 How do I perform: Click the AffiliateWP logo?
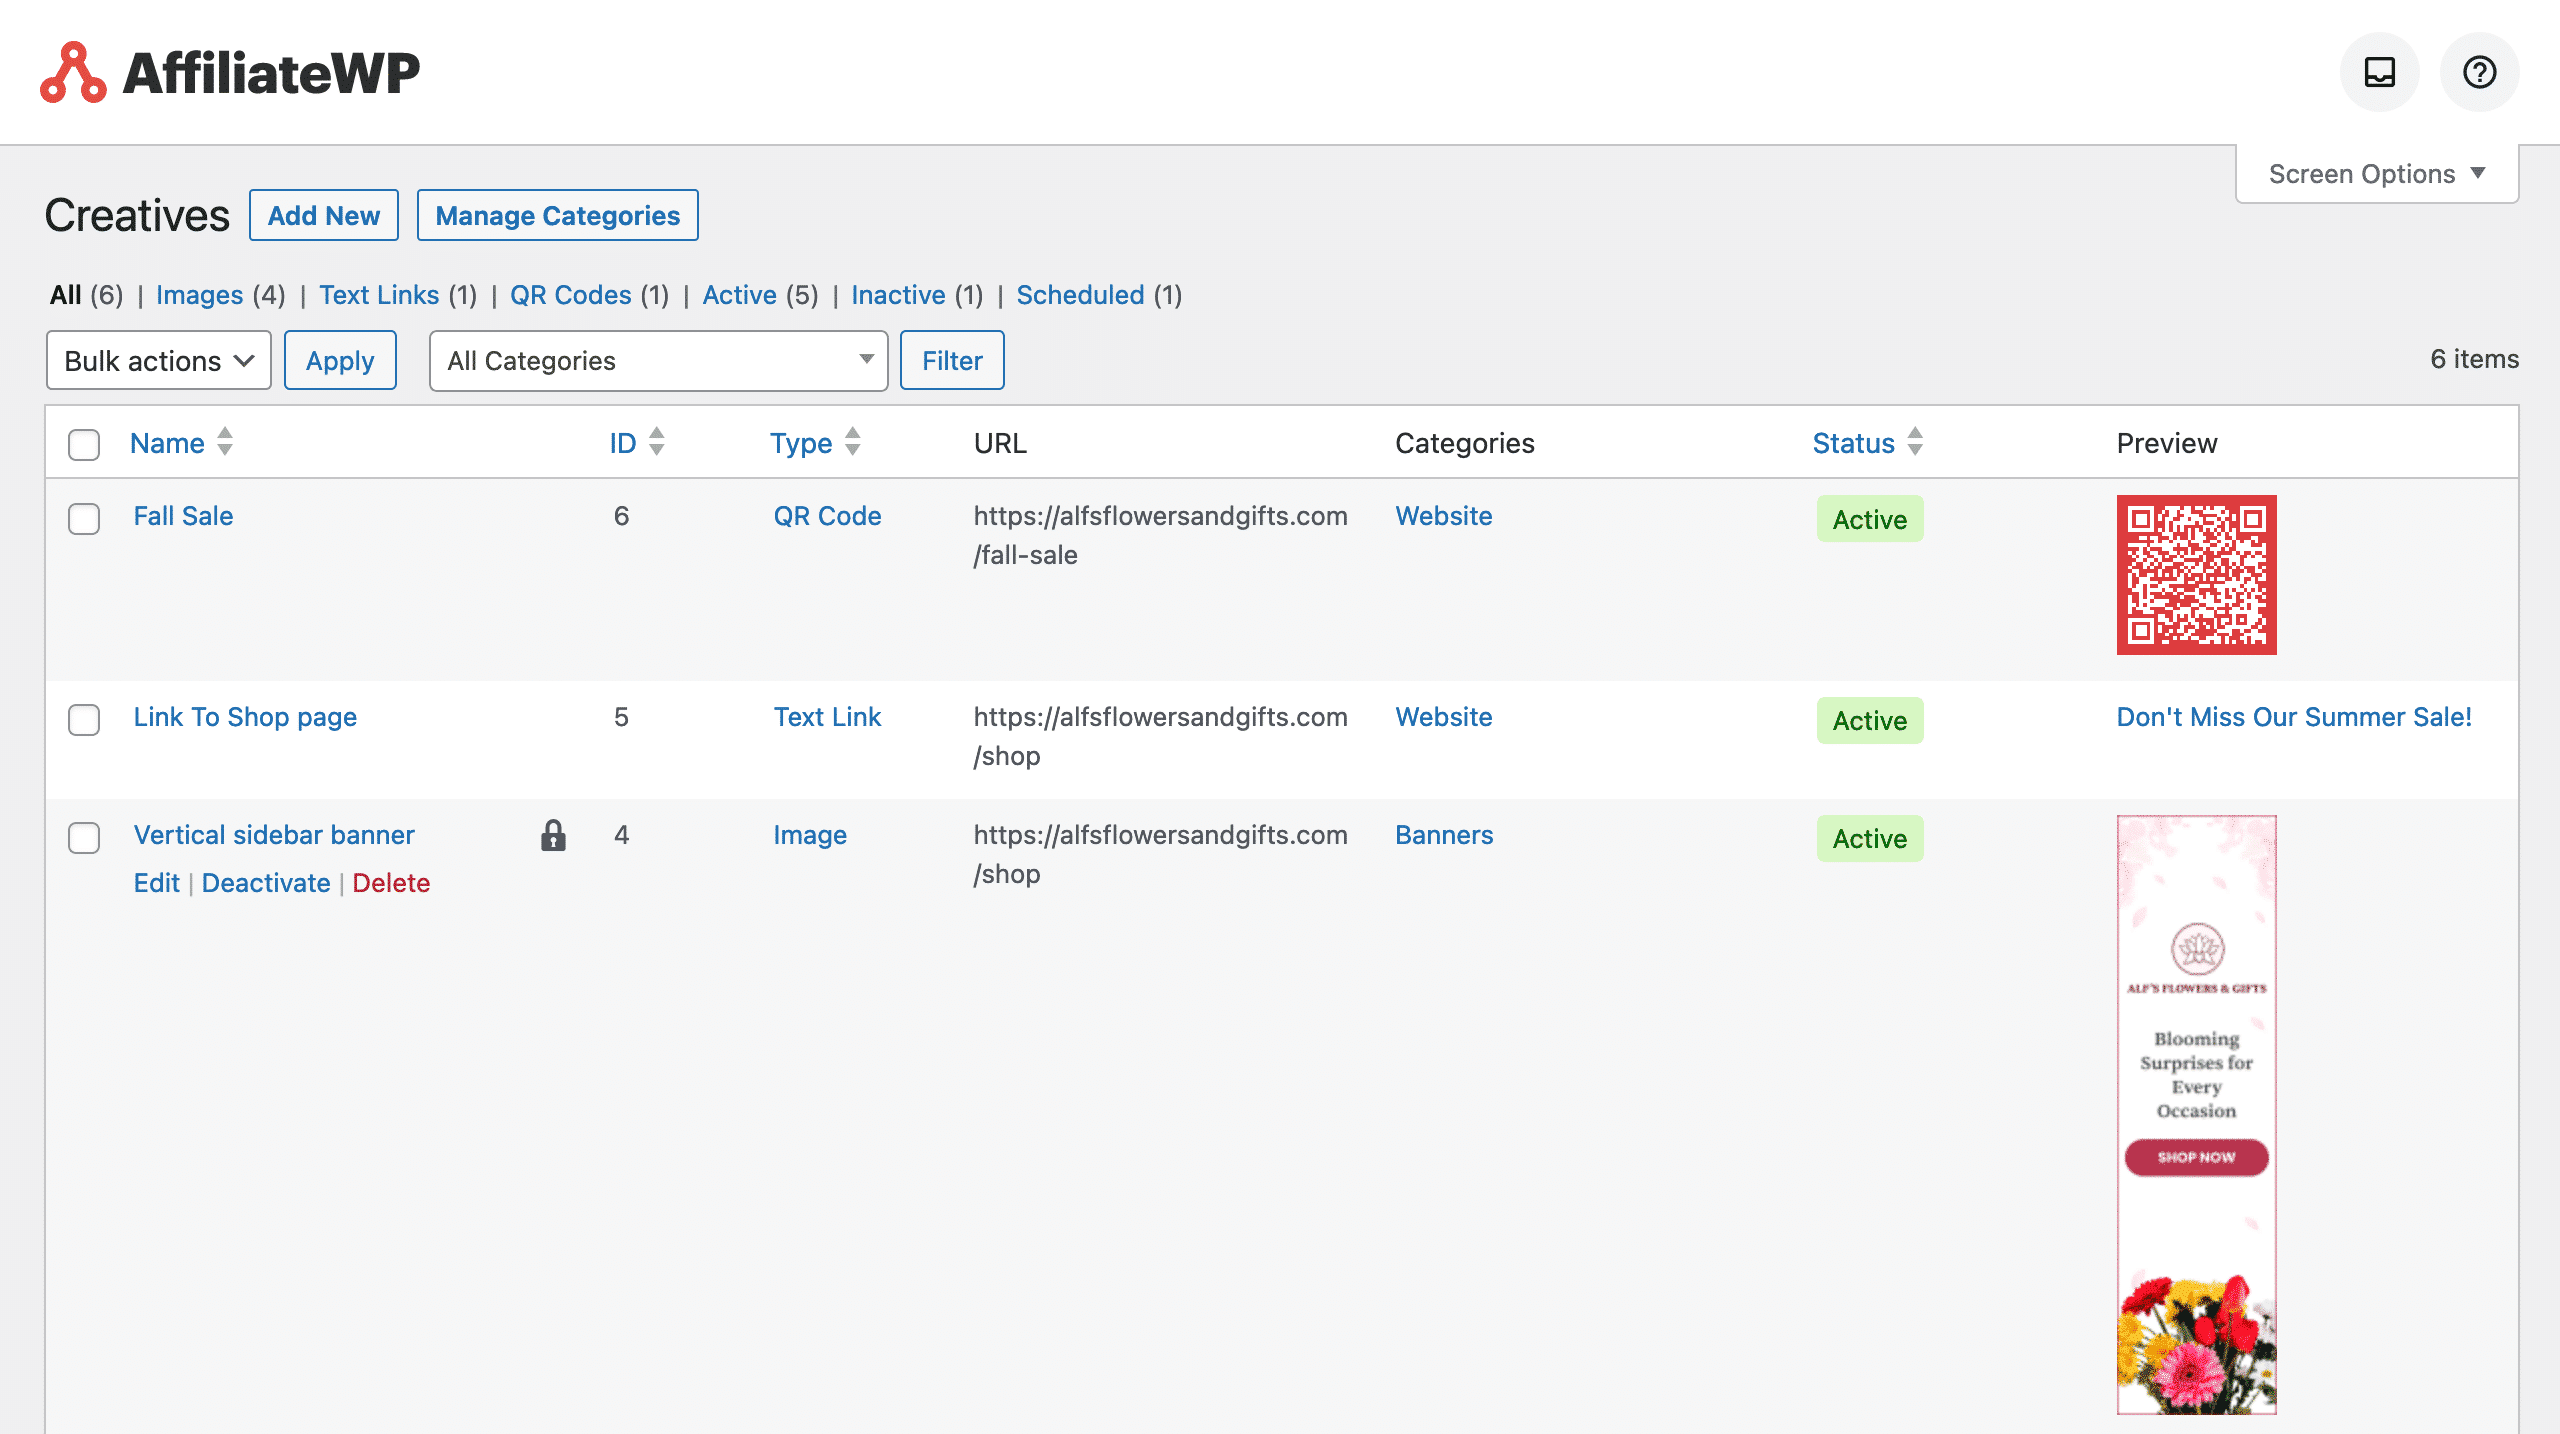(x=230, y=72)
